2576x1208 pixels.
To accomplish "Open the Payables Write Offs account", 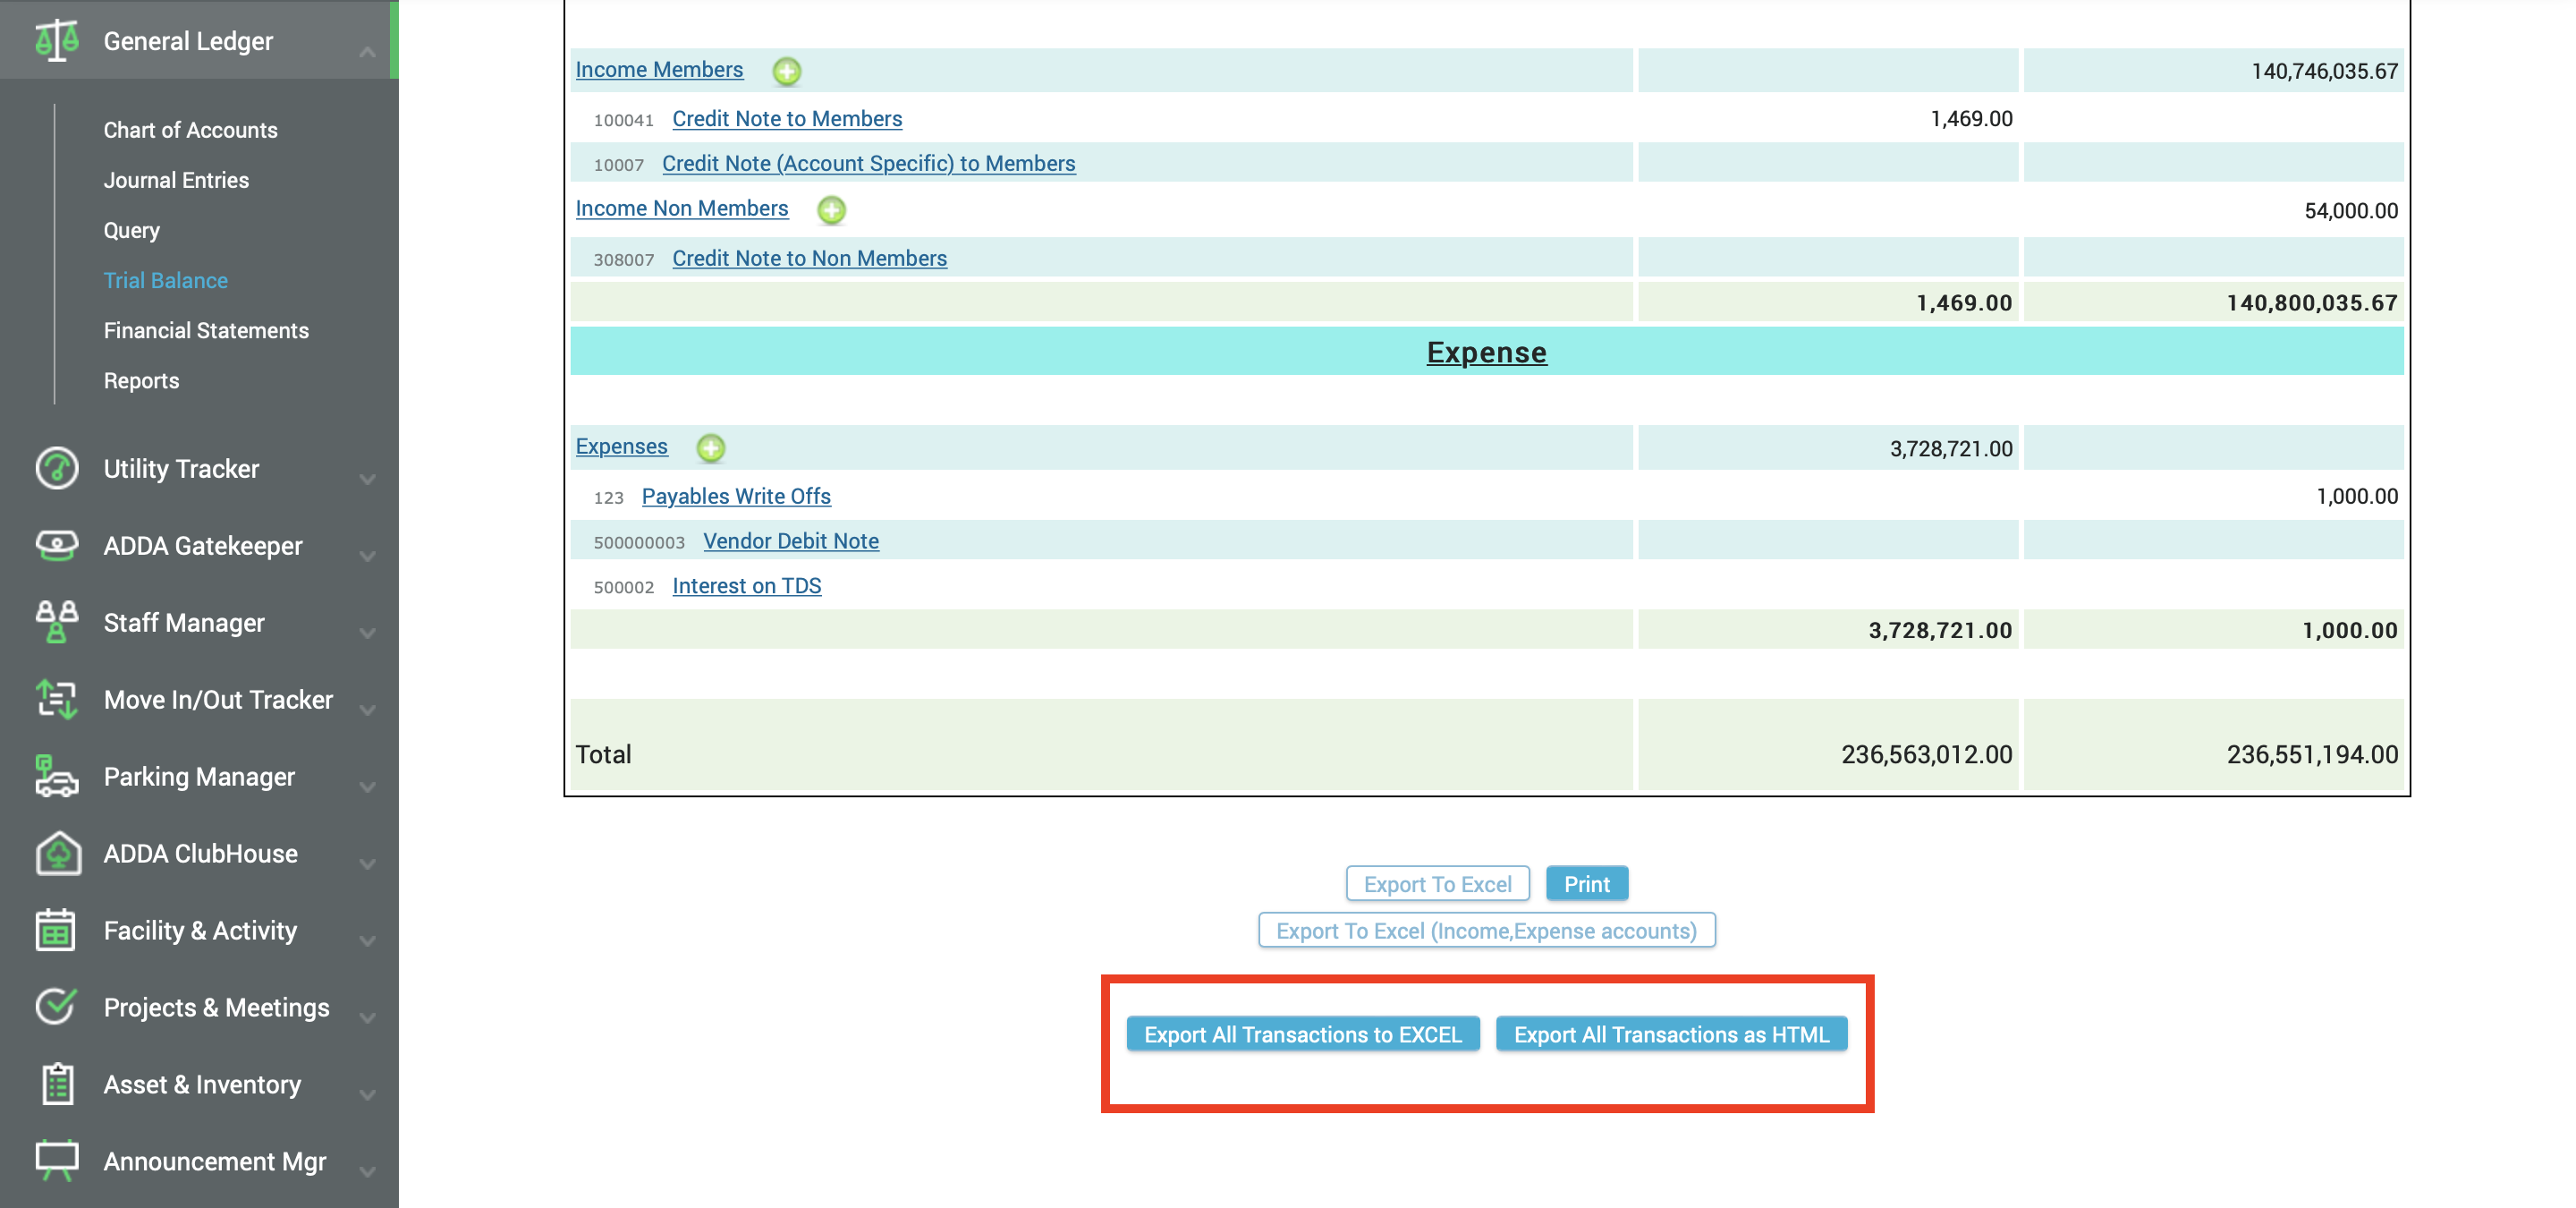I will pos(736,496).
